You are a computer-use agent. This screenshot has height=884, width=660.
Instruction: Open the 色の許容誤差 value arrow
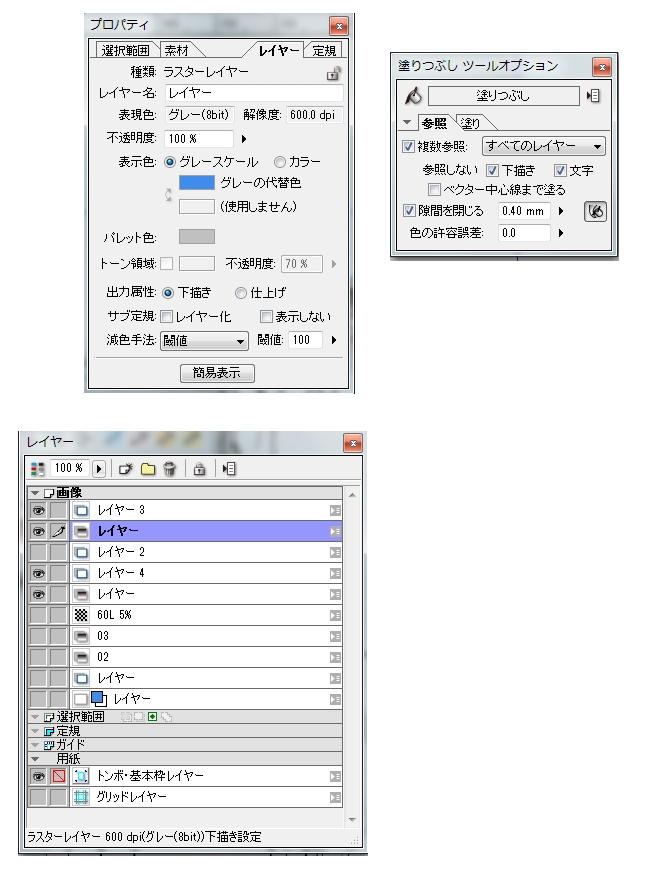click(x=561, y=233)
